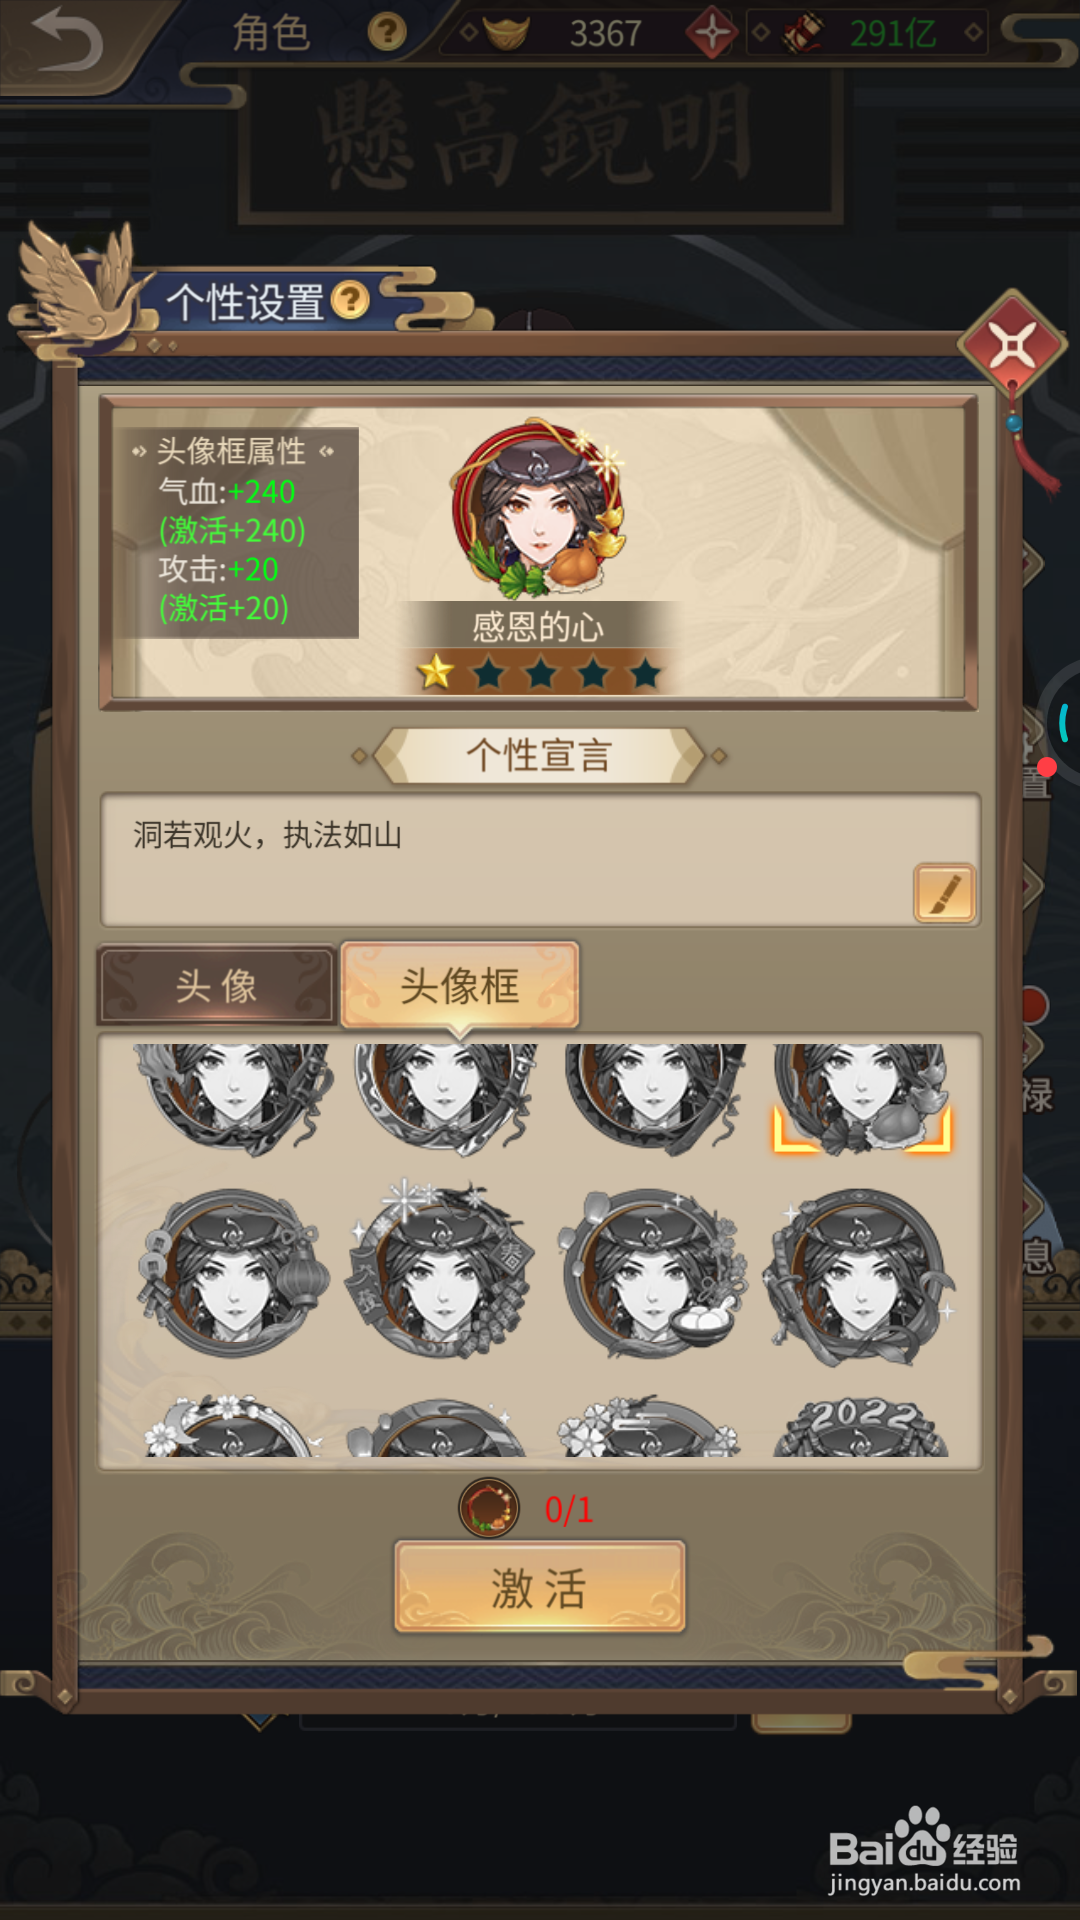Tap the gold ingot currency icon
Viewport: 1080px width, 1920px height.
[x=506, y=33]
